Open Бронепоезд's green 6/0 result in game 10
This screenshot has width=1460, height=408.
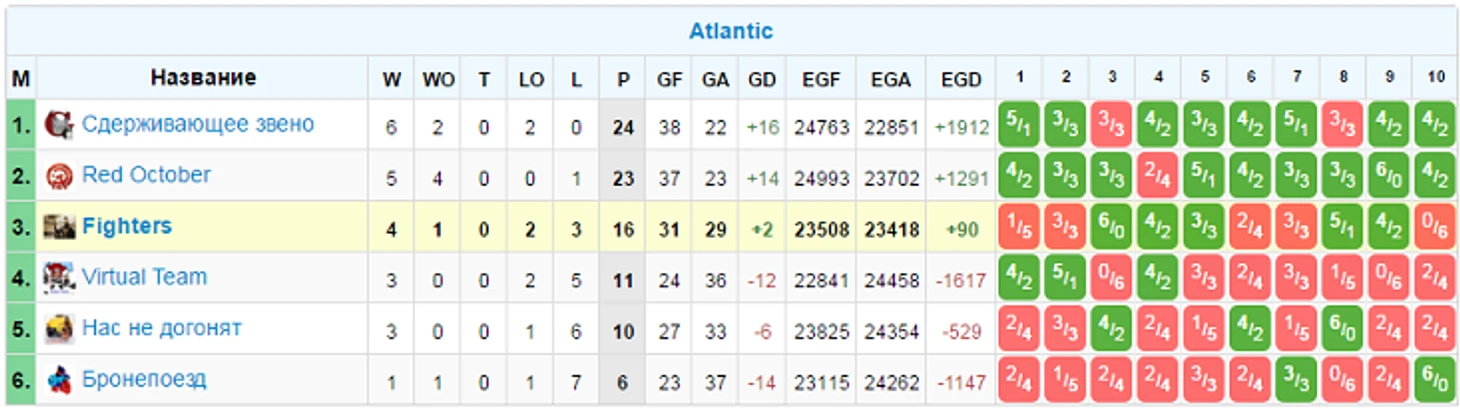1435,380
